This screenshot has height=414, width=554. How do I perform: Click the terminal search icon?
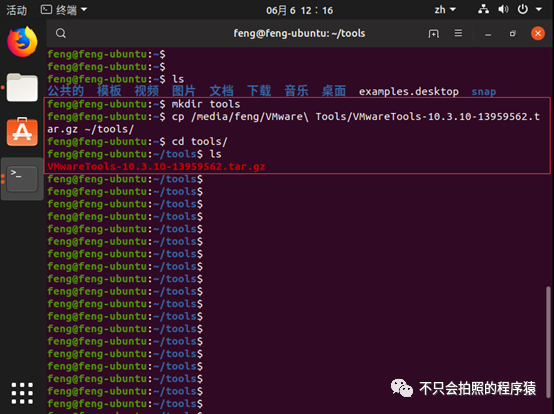pyautogui.click(x=61, y=33)
